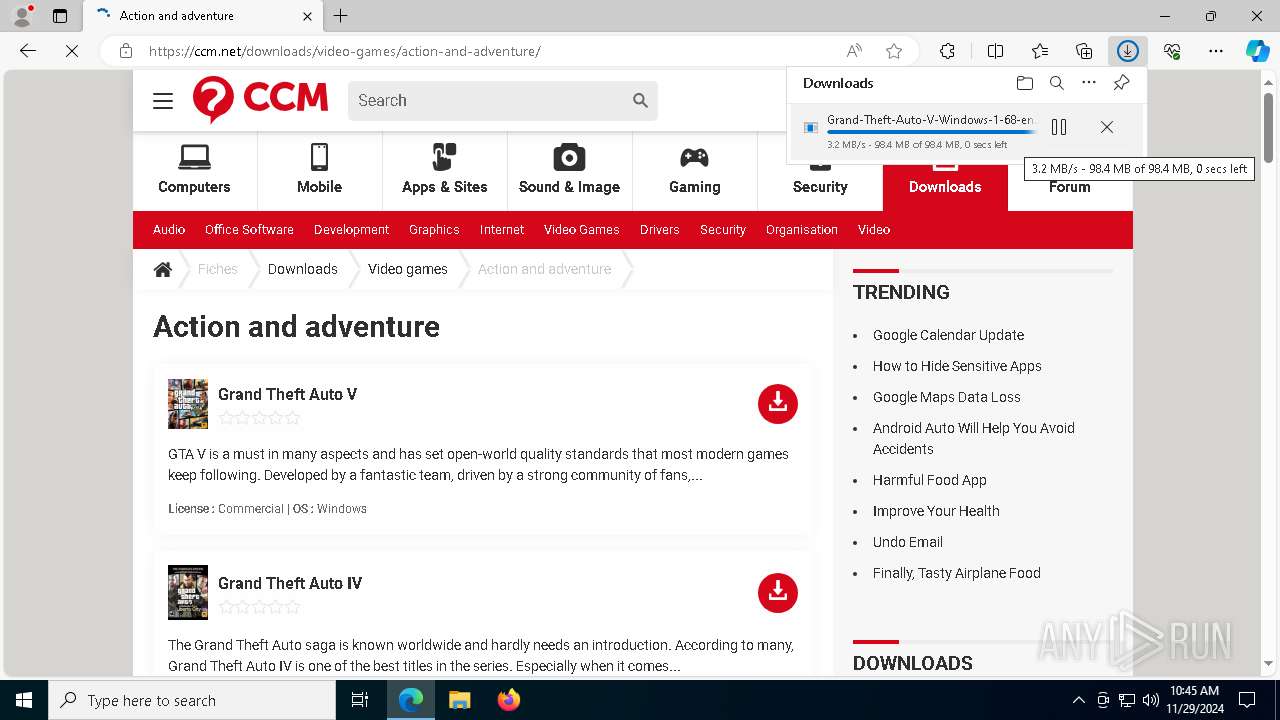The width and height of the screenshot is (1280, 720).
Task: Open browser Extensions
Action: 947,51
